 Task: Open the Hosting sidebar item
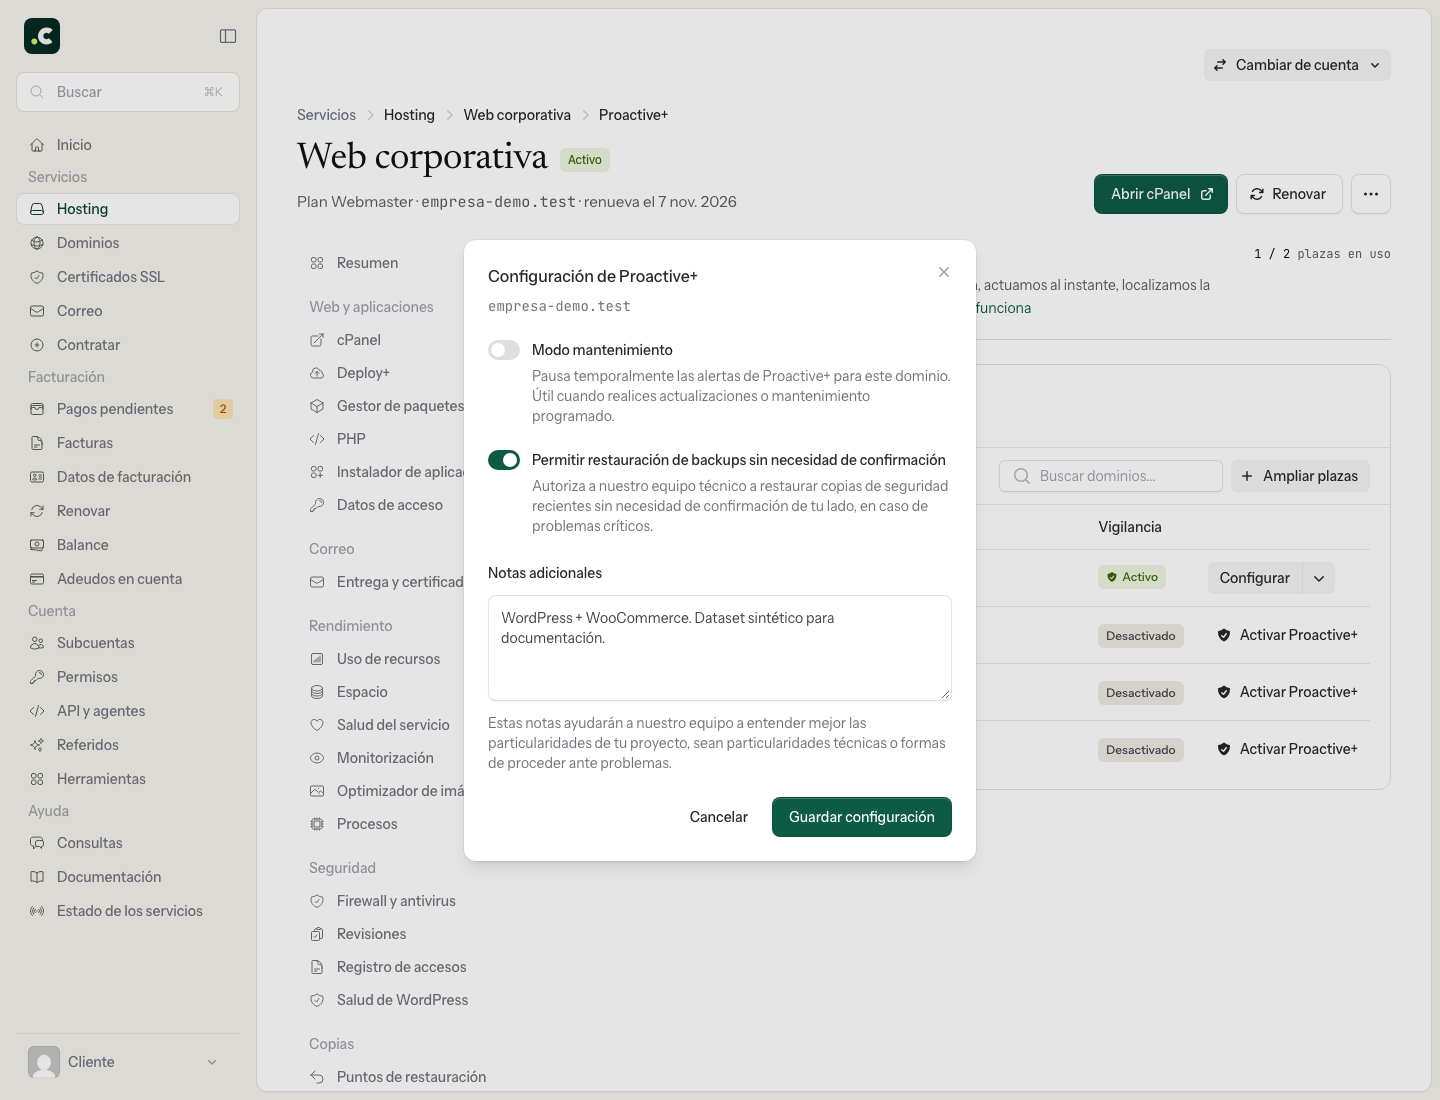coord(128,209)
